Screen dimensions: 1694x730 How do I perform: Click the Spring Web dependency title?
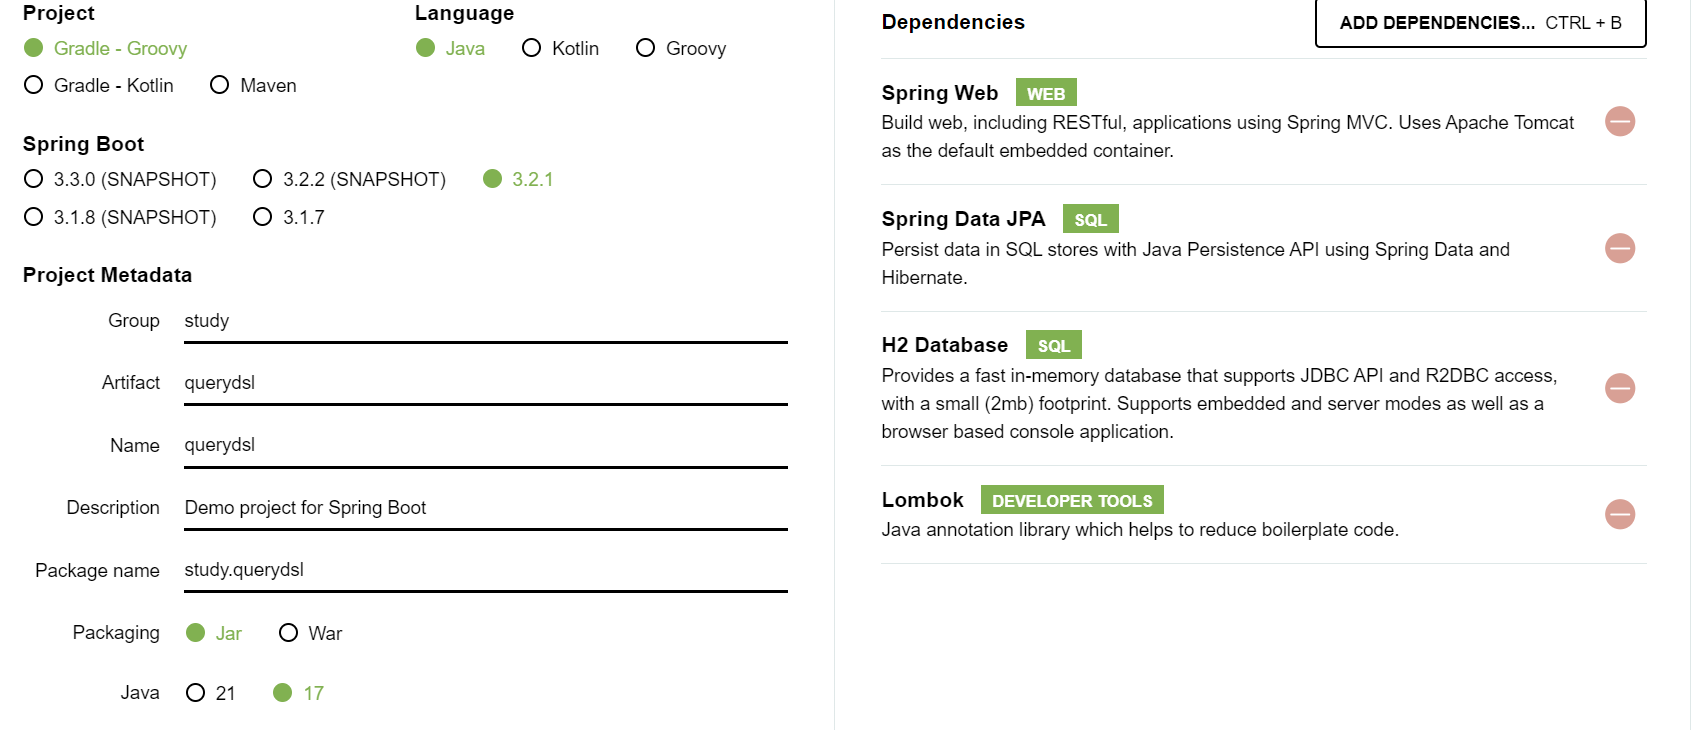pos(940,93)
